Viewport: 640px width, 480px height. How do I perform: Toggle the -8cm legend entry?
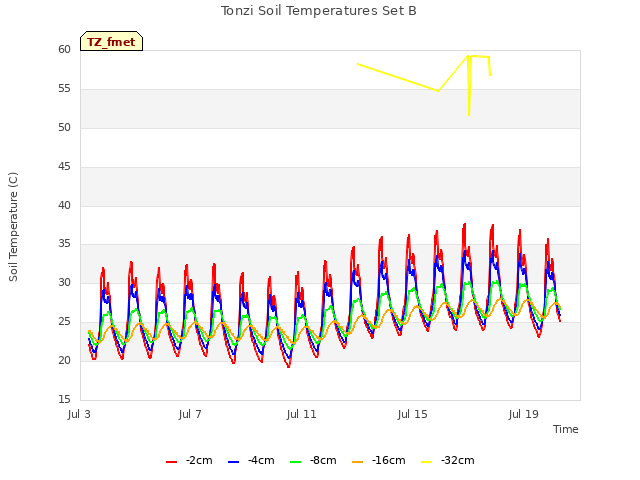point(313,460)
